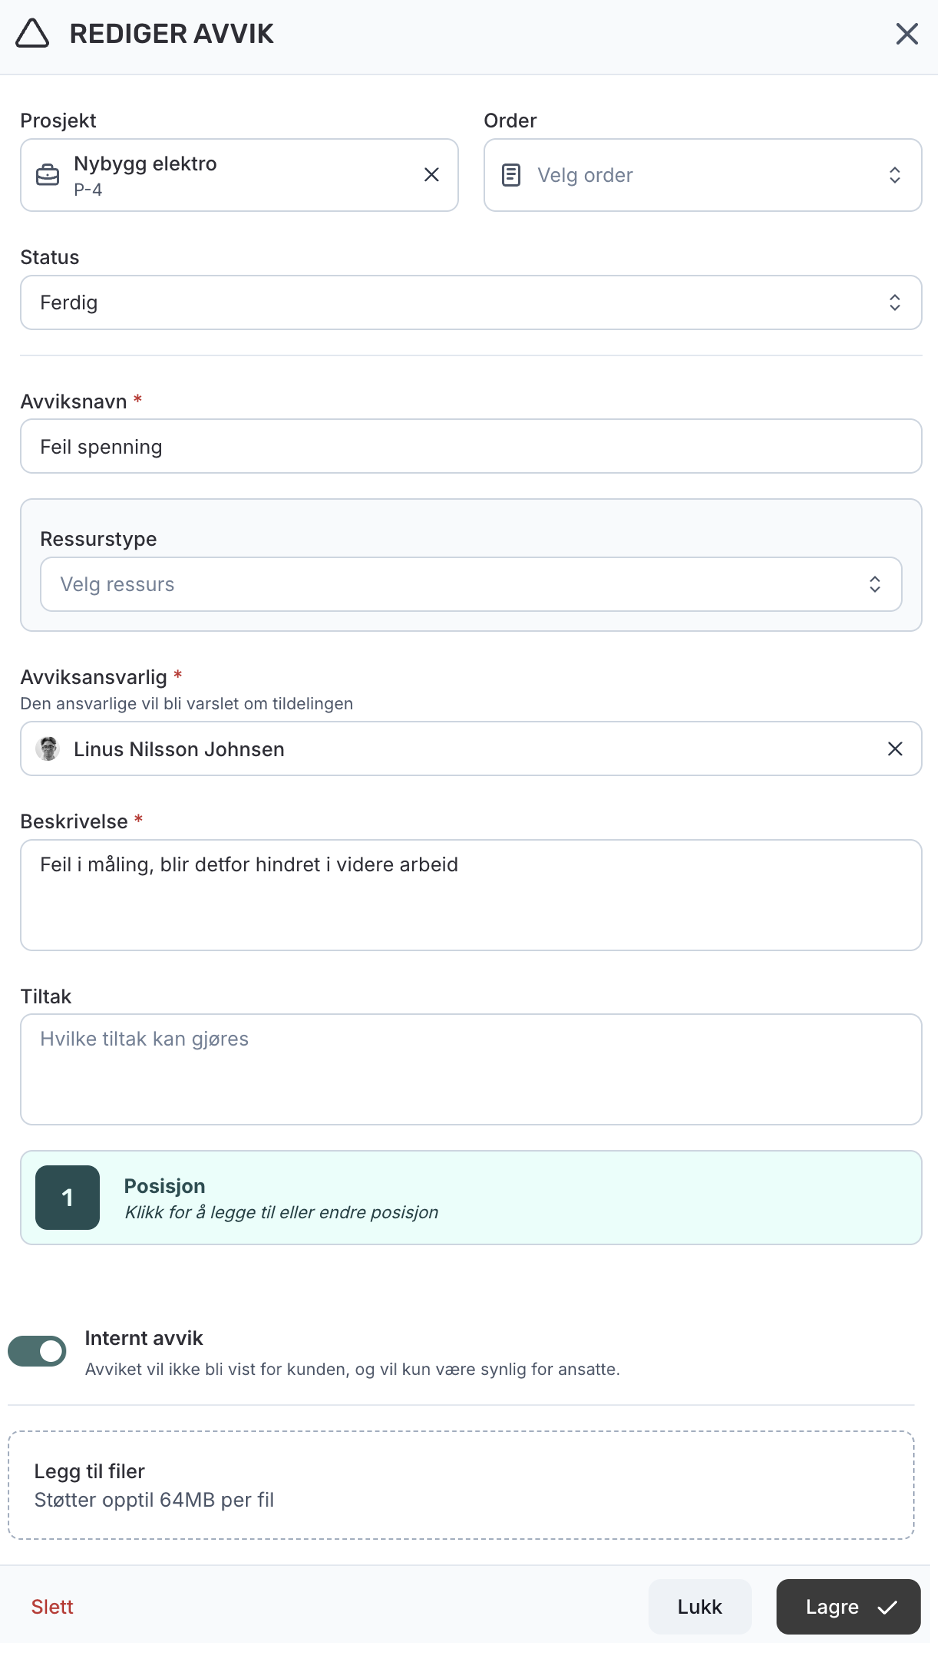938x1654 pixels.
Task: Open the Velg ressurs dropdown
Action: [470, 584]
